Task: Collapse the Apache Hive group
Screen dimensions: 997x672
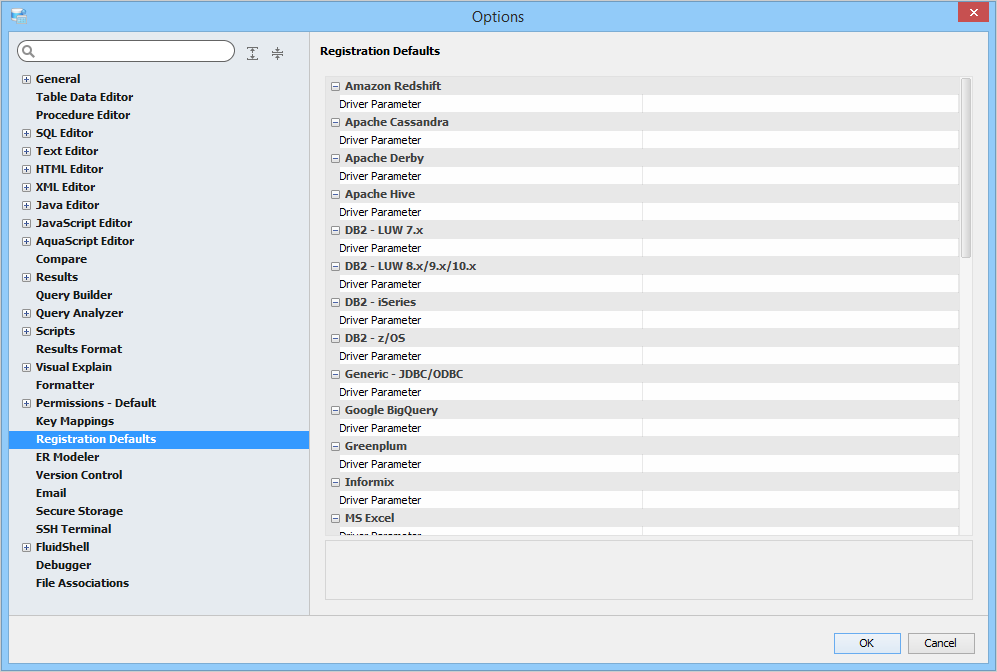Action: point(335,195)
